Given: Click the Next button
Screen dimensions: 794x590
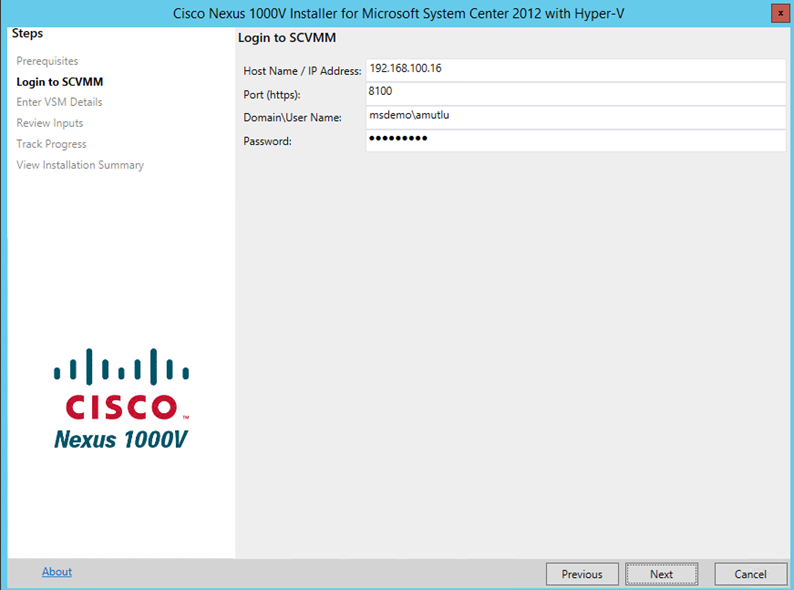Looking at the screenshot, I should point(661,574).
